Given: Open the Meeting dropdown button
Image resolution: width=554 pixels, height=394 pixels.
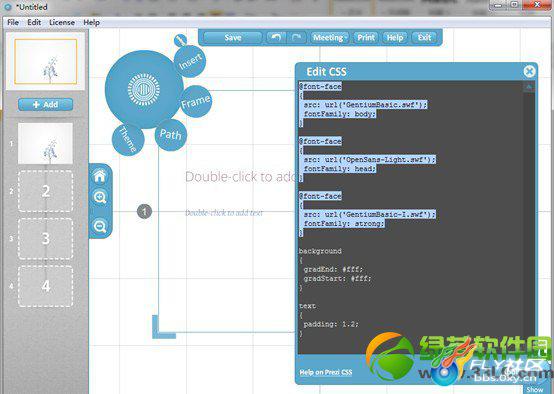Looking at the screenshot, I should [329, 37].
